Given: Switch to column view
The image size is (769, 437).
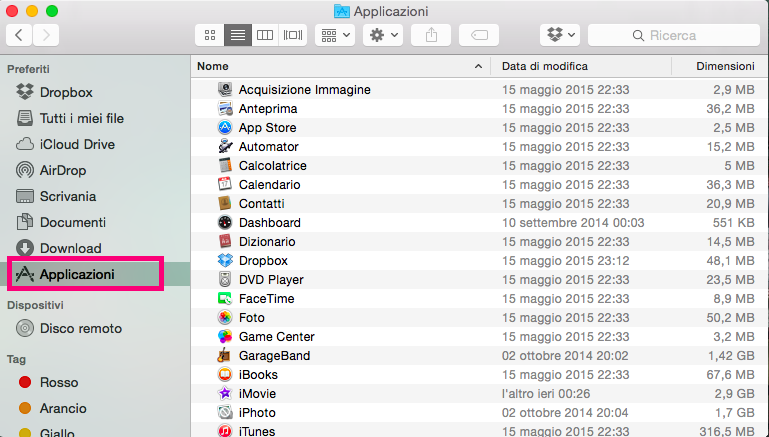Looking at the screenshot, I should [x=265, y=35].
